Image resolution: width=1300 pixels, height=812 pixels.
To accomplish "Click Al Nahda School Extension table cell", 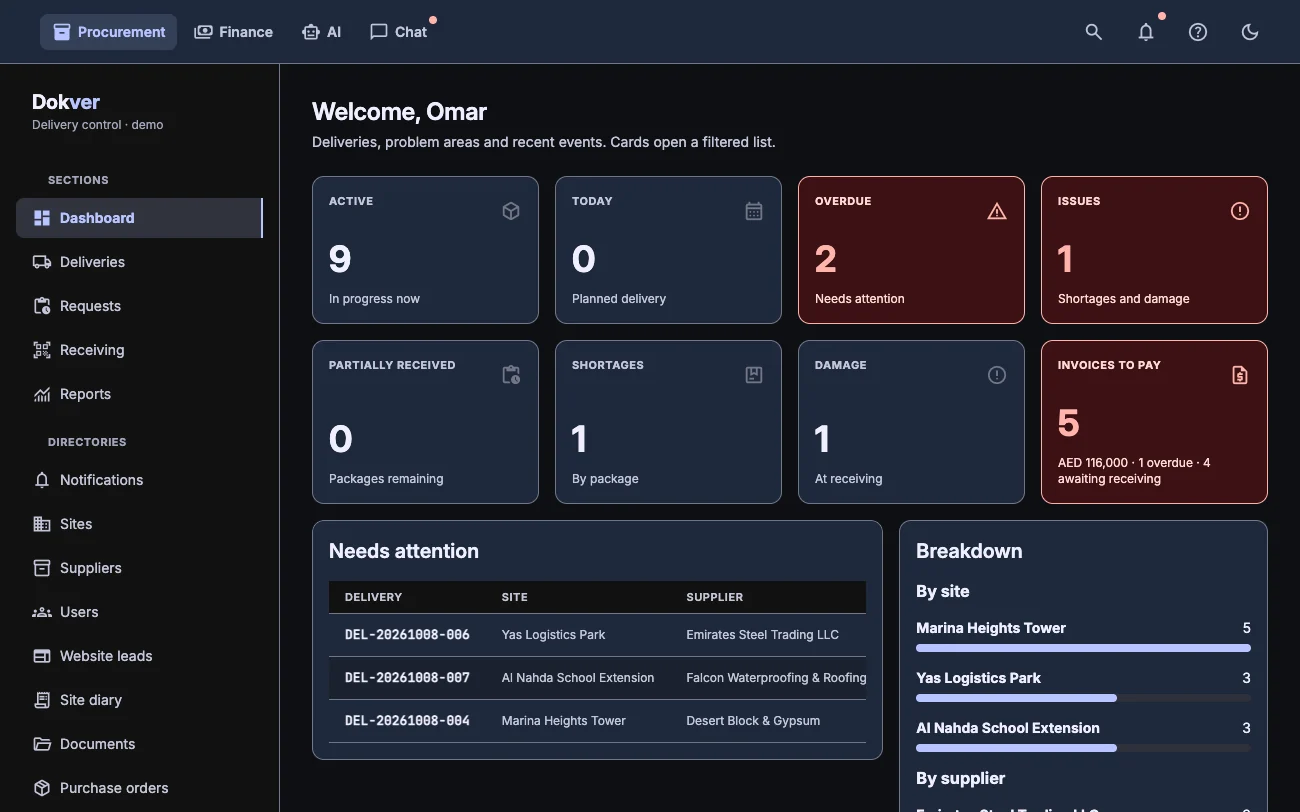I will [x=578, y=677].
